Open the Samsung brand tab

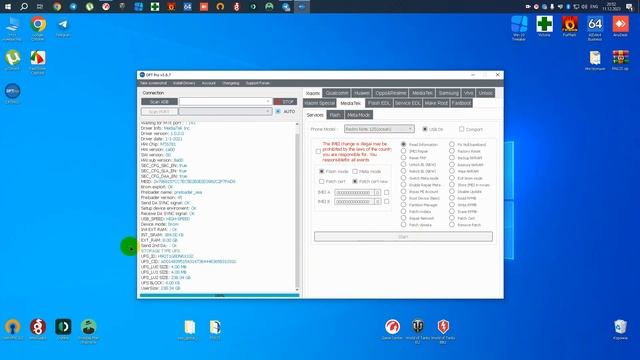pos(449,93)
